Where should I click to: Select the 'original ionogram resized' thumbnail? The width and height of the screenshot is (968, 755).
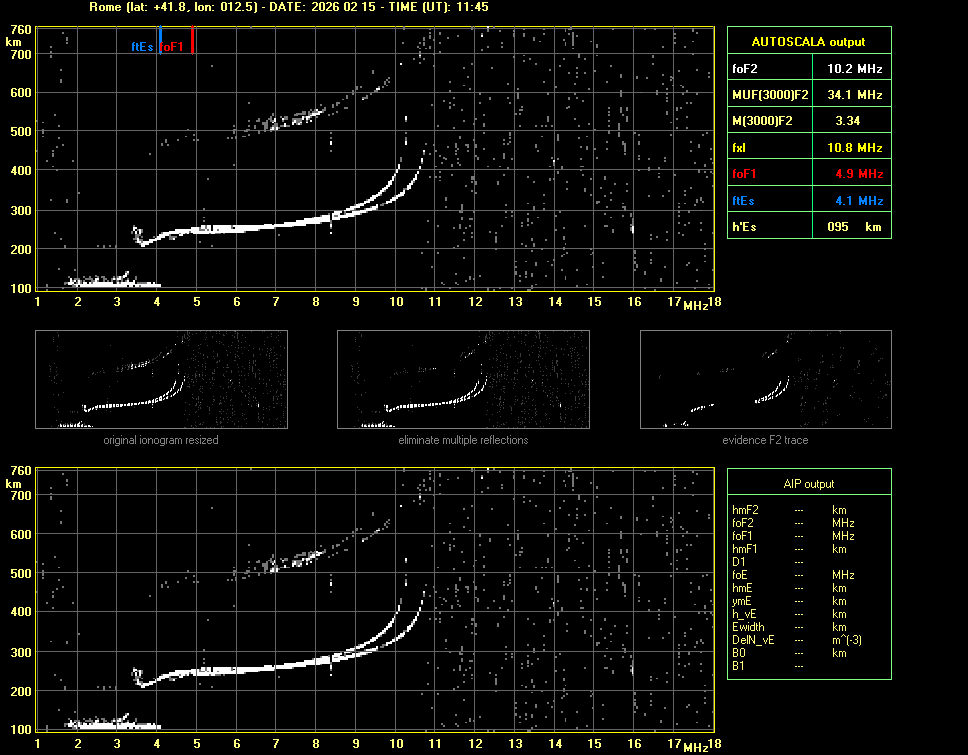click(161, 380)
